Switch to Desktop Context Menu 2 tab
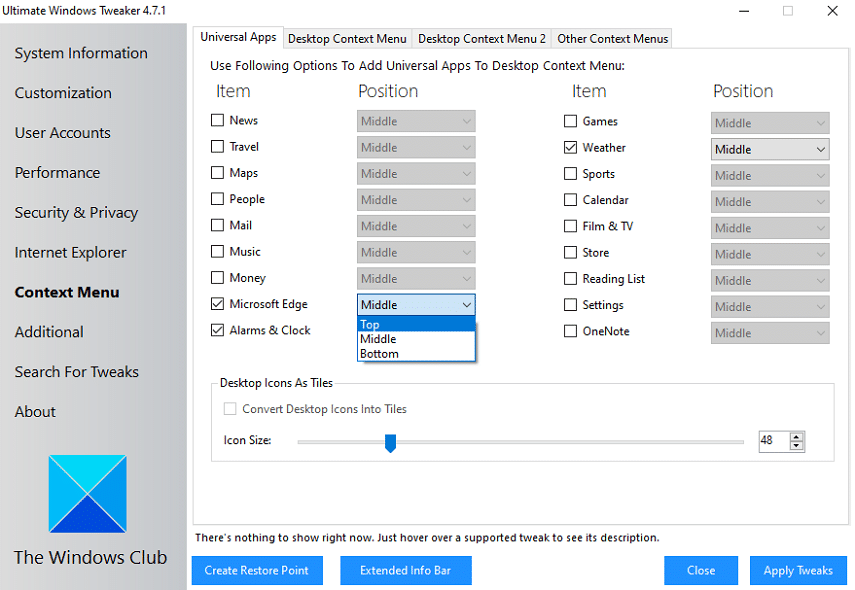Screen dimensions: 855x590 (481, 39)
